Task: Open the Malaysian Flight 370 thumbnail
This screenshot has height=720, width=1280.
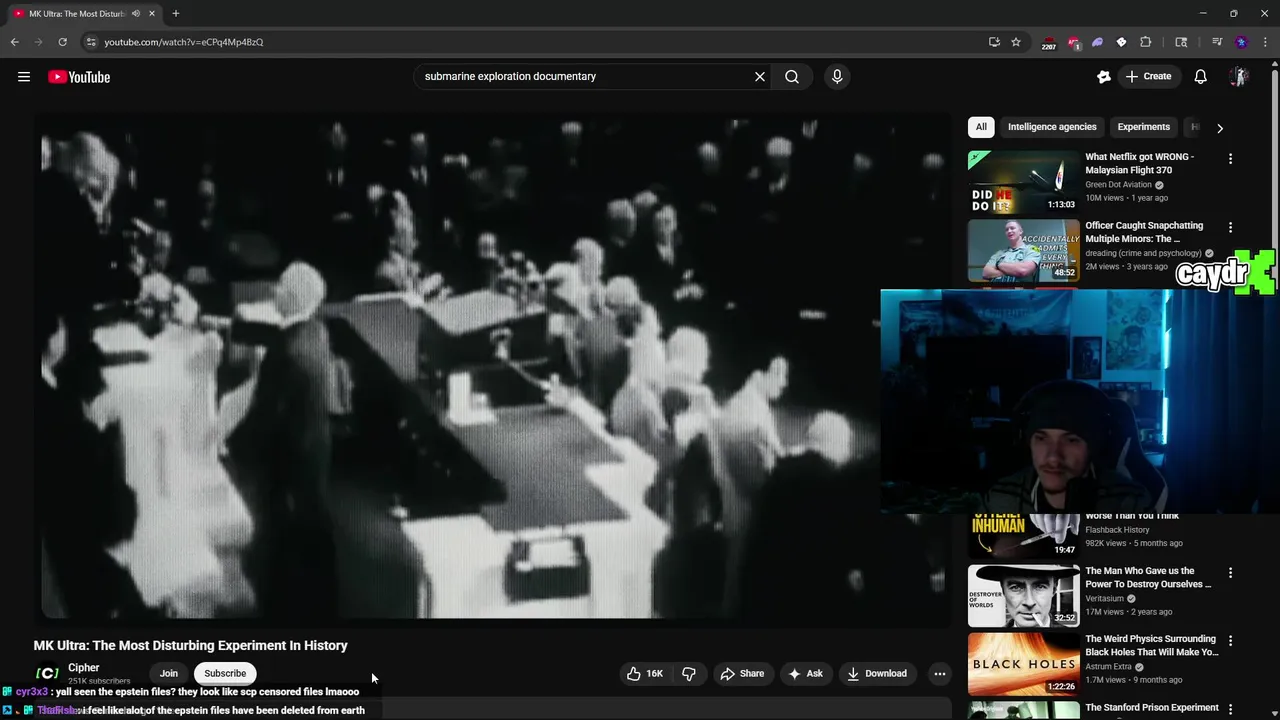Action: [1024, 182]
